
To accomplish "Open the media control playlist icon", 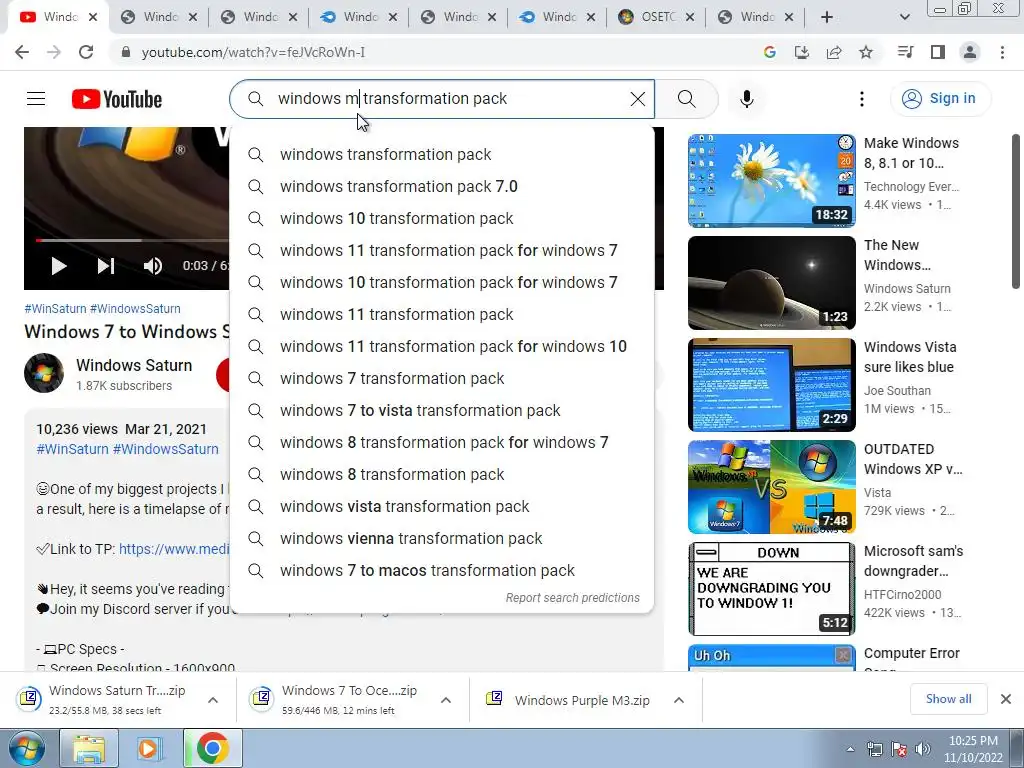I will pyautogui.click(x=905, y=52).
